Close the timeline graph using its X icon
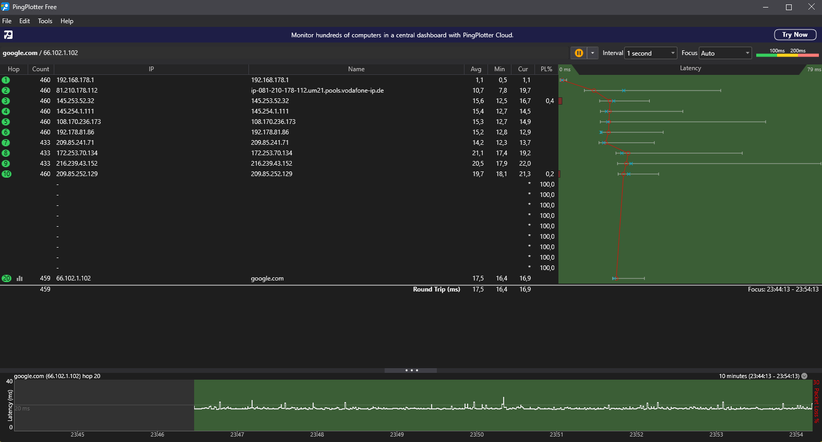 click(x=806, y=376)
